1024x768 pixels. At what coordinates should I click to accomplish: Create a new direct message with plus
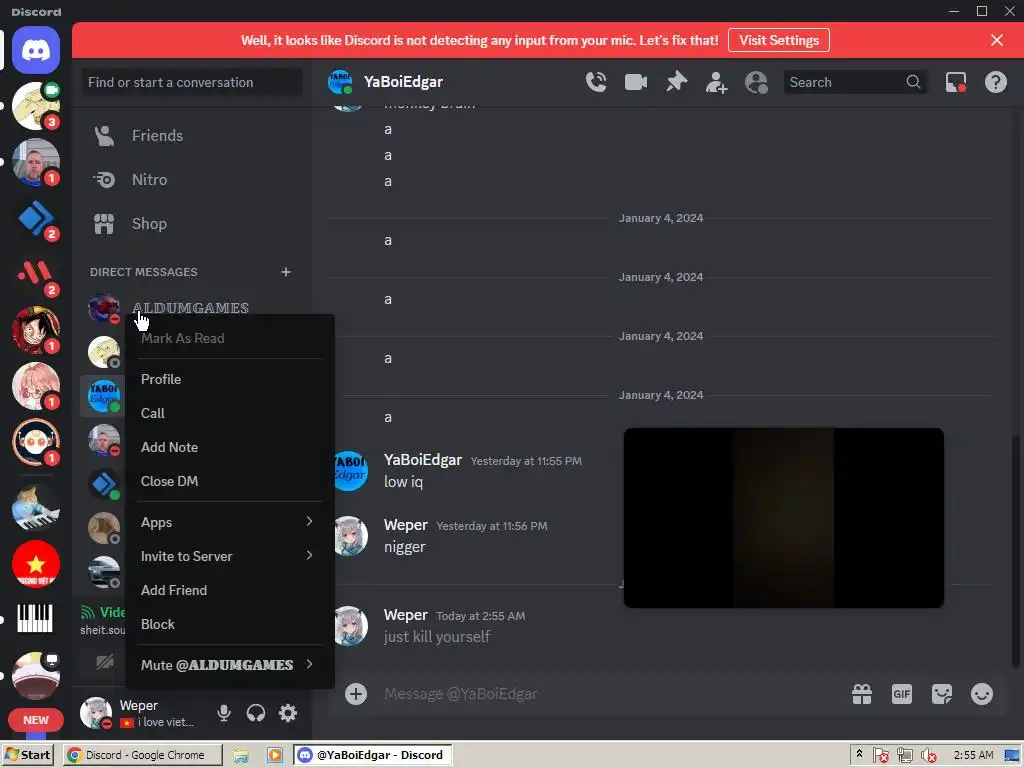pyautogui.click(x=285, y=272)
